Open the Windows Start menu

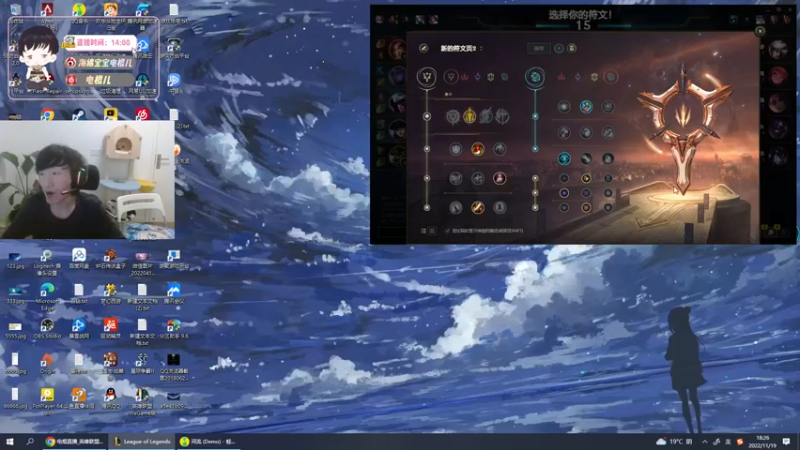tap(10, 441)
